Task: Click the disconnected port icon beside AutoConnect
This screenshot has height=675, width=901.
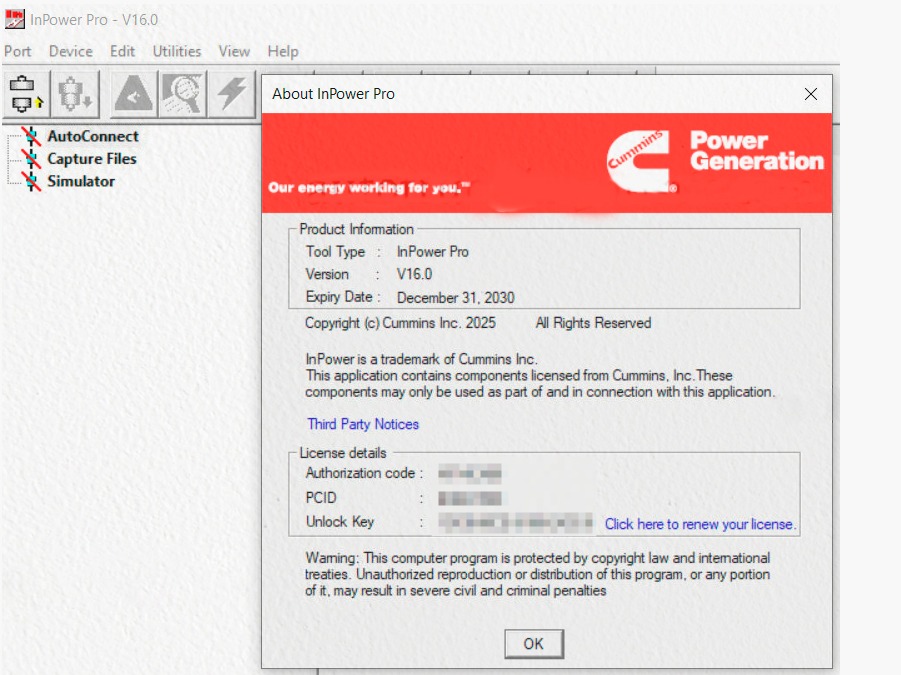Action: (31, 137)
